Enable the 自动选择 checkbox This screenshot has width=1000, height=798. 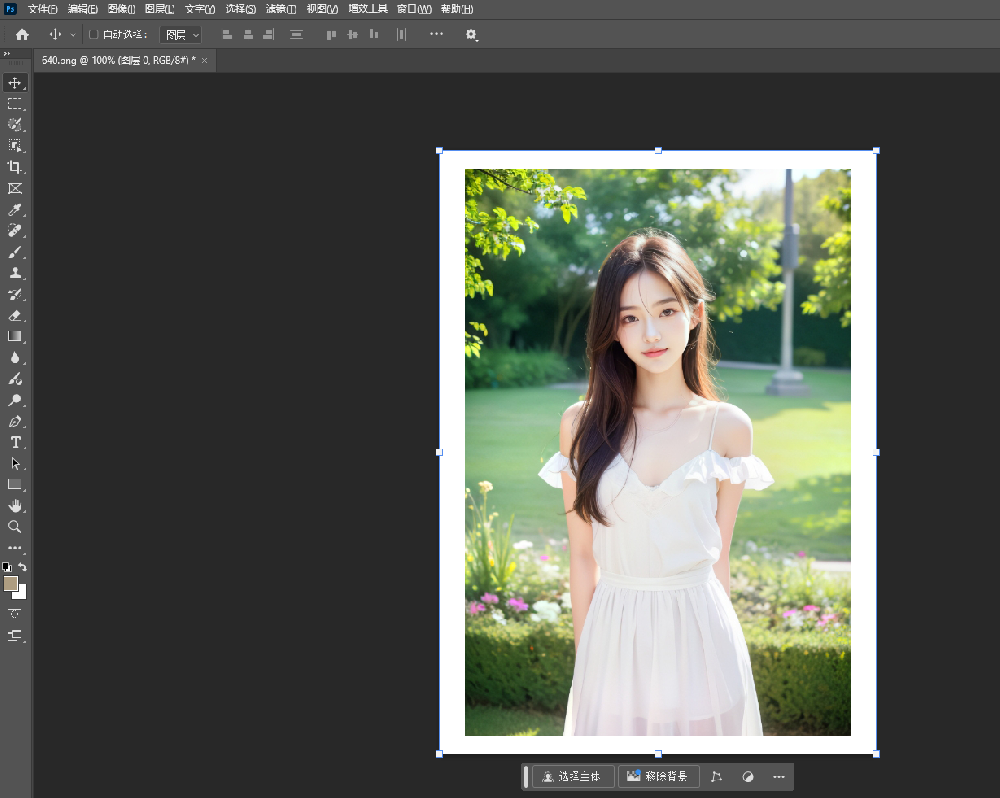(x=94, y=34)
